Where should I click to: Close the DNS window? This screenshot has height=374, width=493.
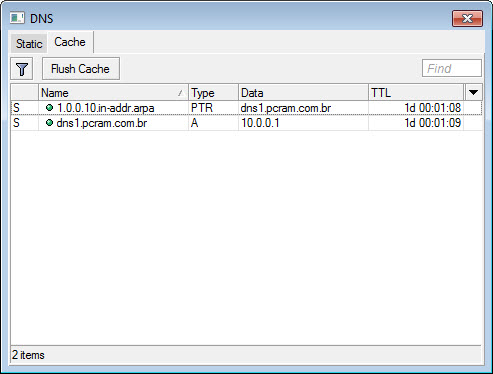tap(467, 18)
